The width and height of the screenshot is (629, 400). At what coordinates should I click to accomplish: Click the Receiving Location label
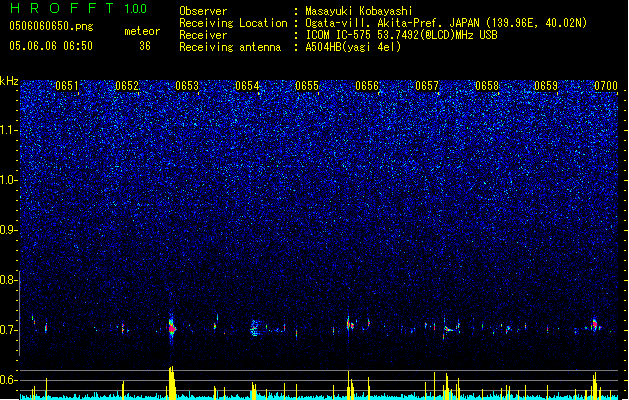(233, 23)
